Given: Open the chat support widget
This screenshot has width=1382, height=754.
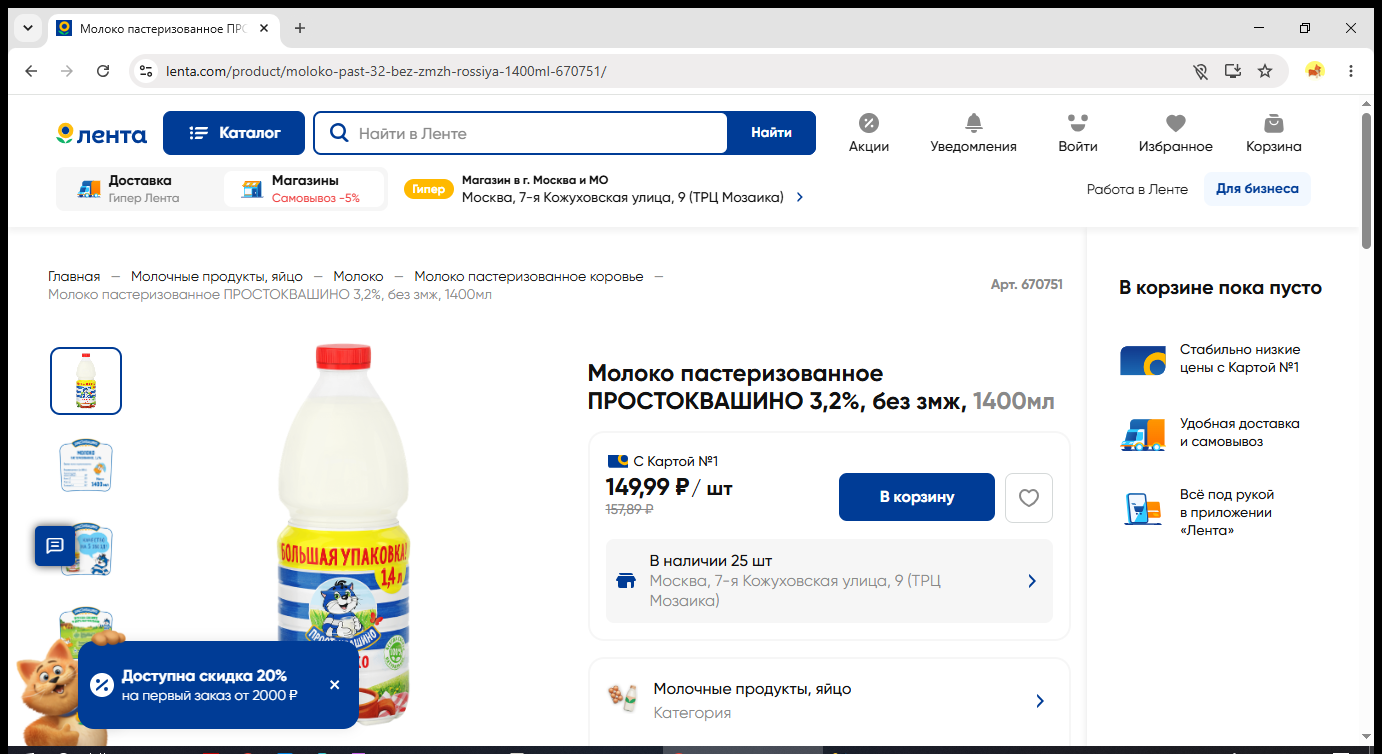Looking at the screenshot, I should (x=55, y=545).
